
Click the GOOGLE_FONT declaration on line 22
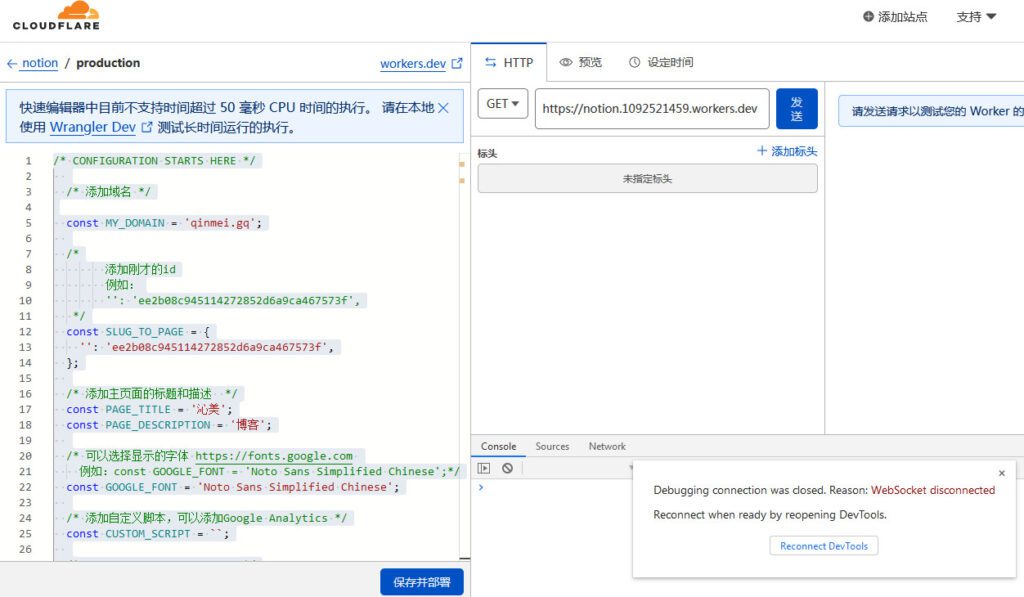(x=232, y=487)
